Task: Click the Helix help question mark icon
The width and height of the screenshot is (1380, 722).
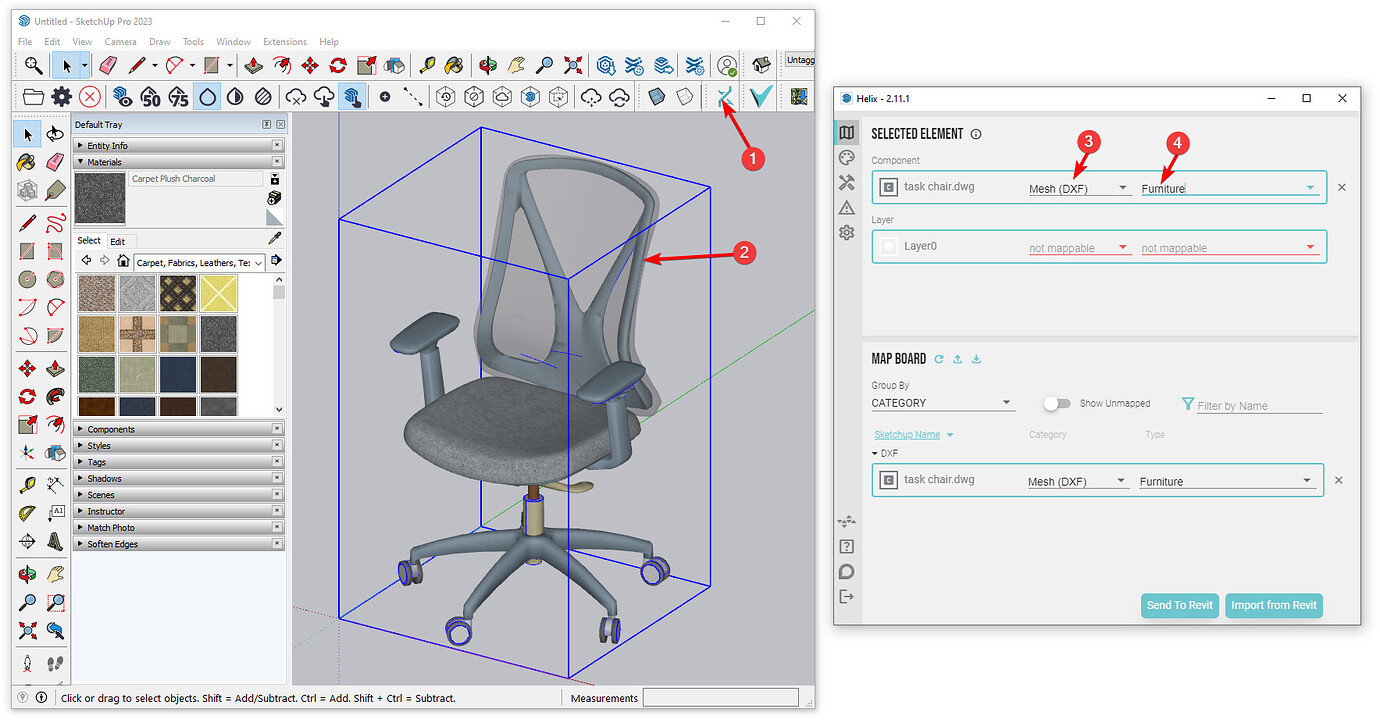Action: 847,546
